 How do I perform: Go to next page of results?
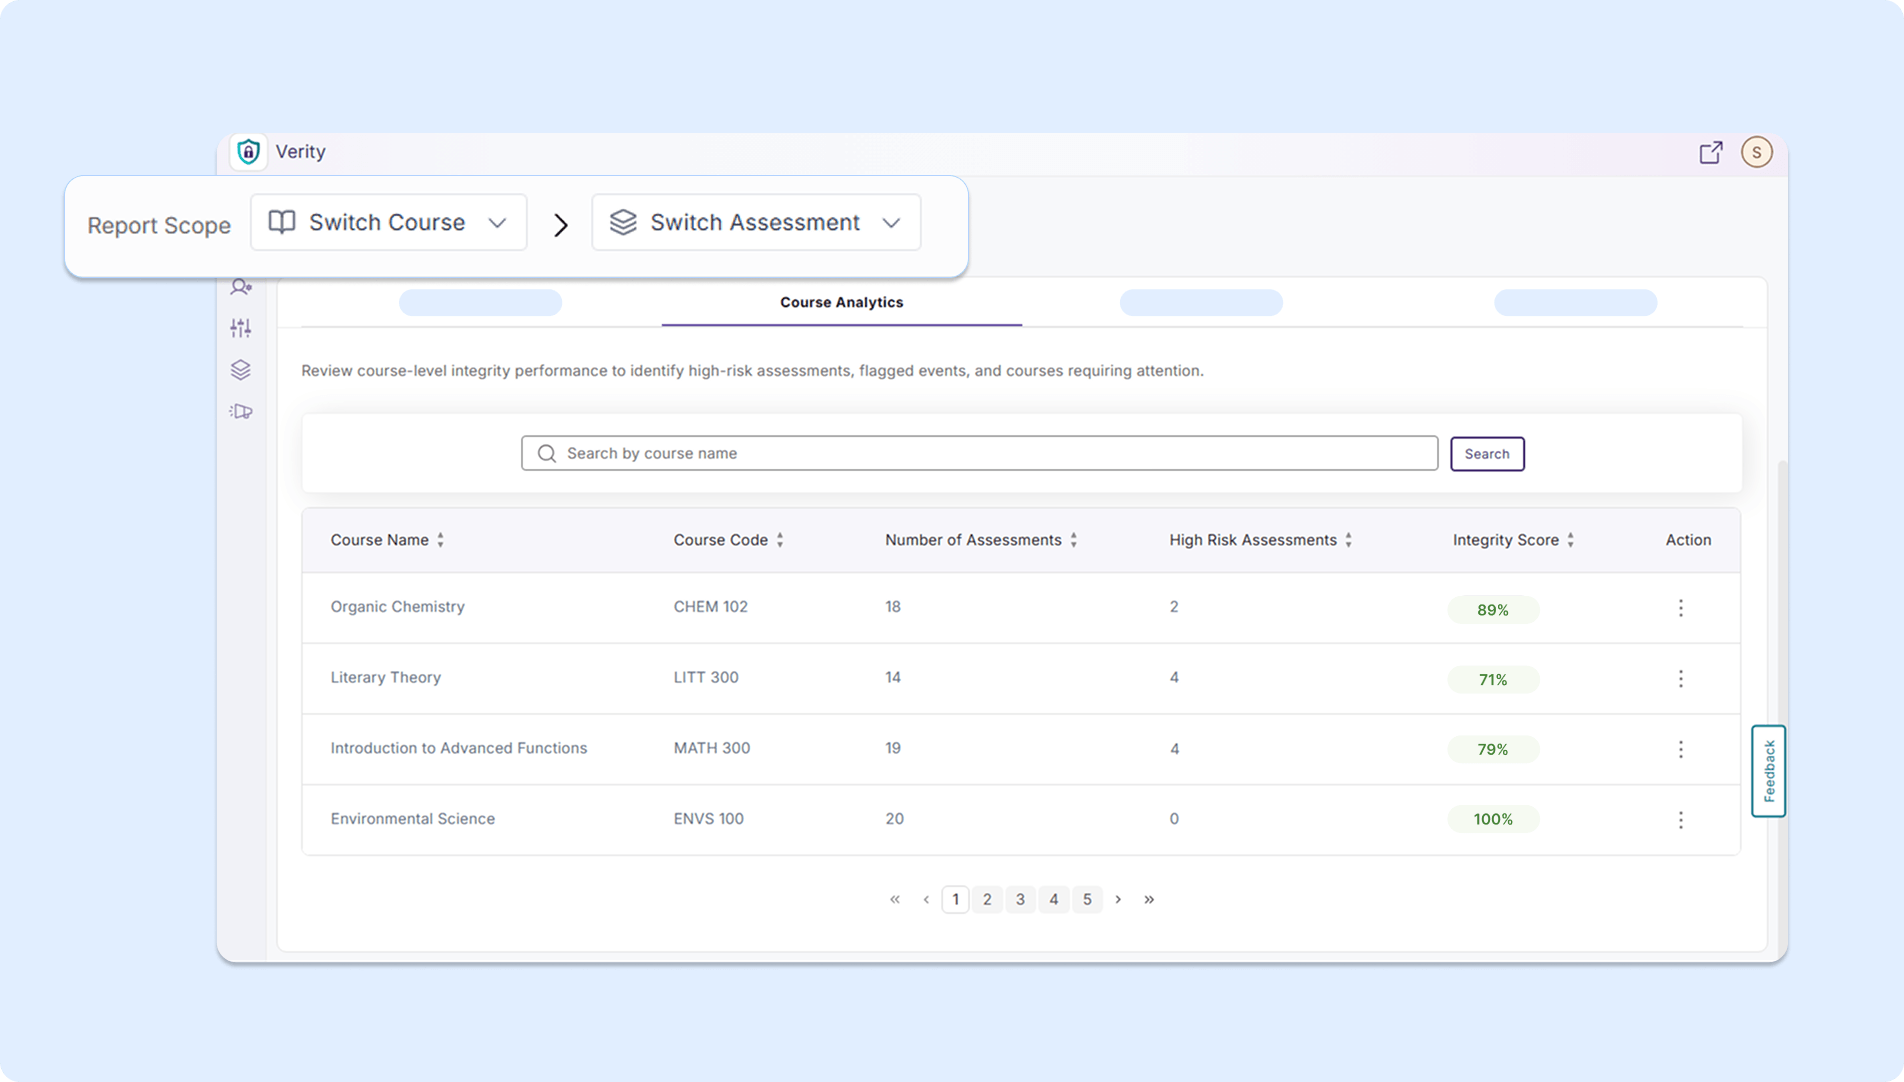pos(1118,899)
